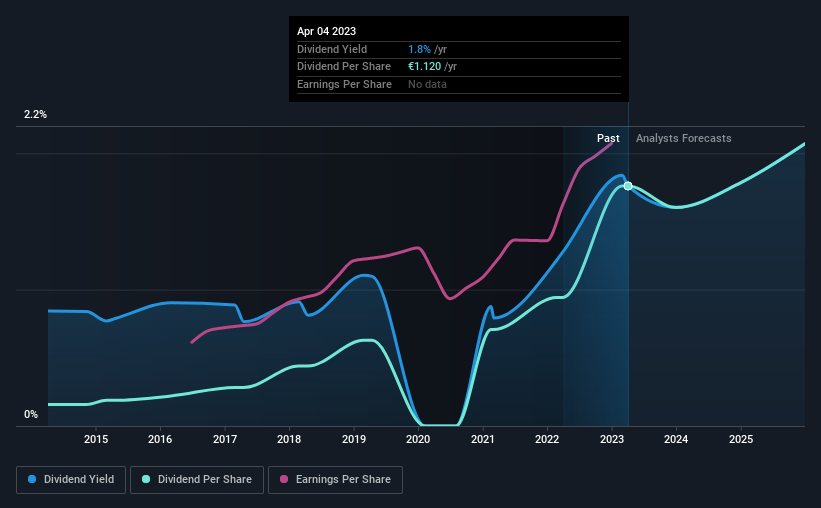The width and height of the screenshot is (821, 508).
Task: Select the 2015 label on the x-axis
Action: [x=96, y=439]
